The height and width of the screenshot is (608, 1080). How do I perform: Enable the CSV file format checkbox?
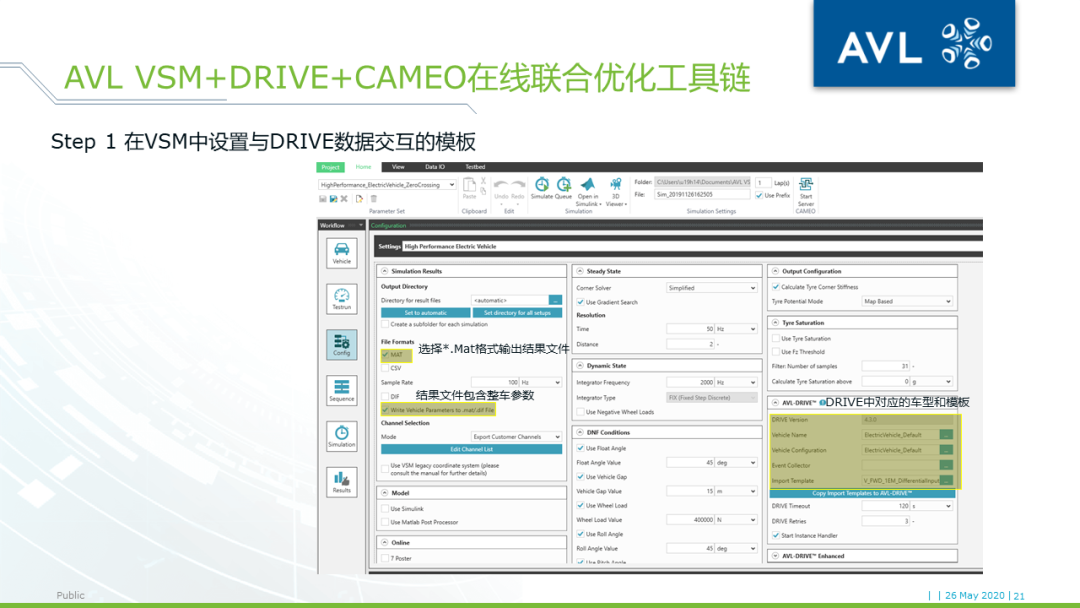[386, 368]
